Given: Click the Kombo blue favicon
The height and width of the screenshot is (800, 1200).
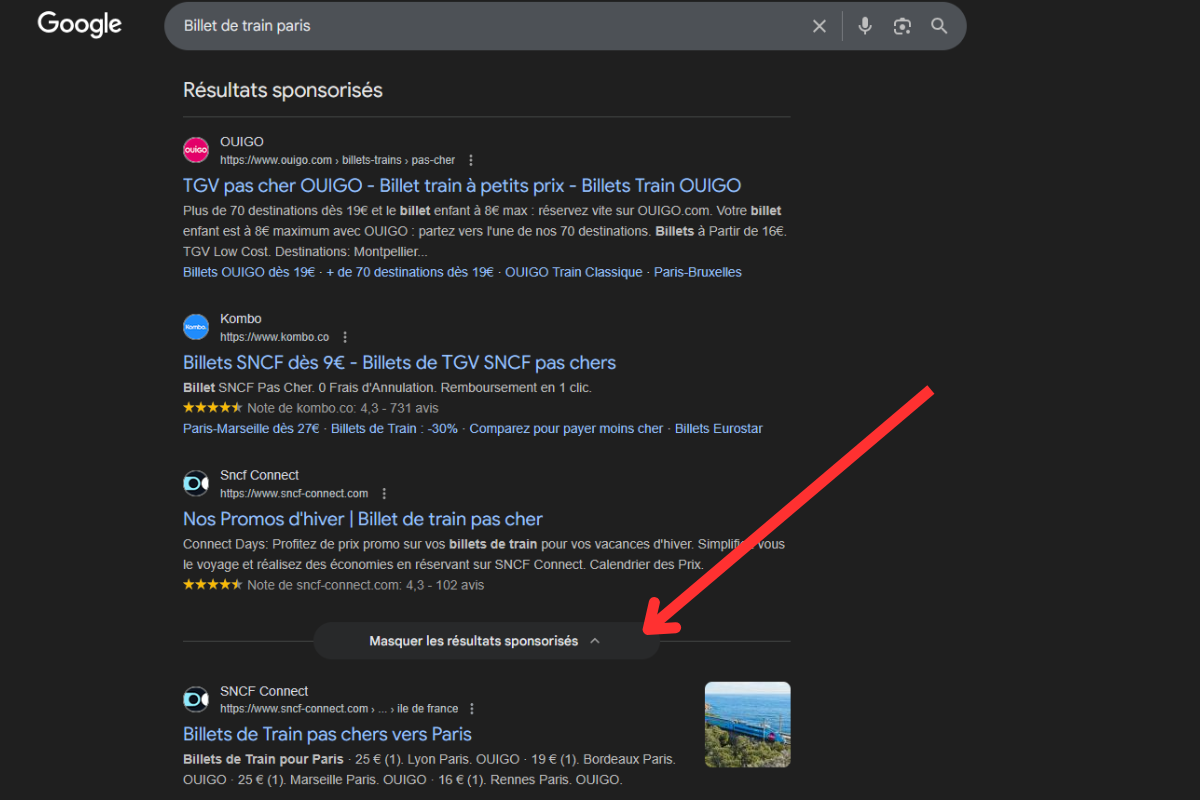Looking at the screenshot, I should (196, 327).
